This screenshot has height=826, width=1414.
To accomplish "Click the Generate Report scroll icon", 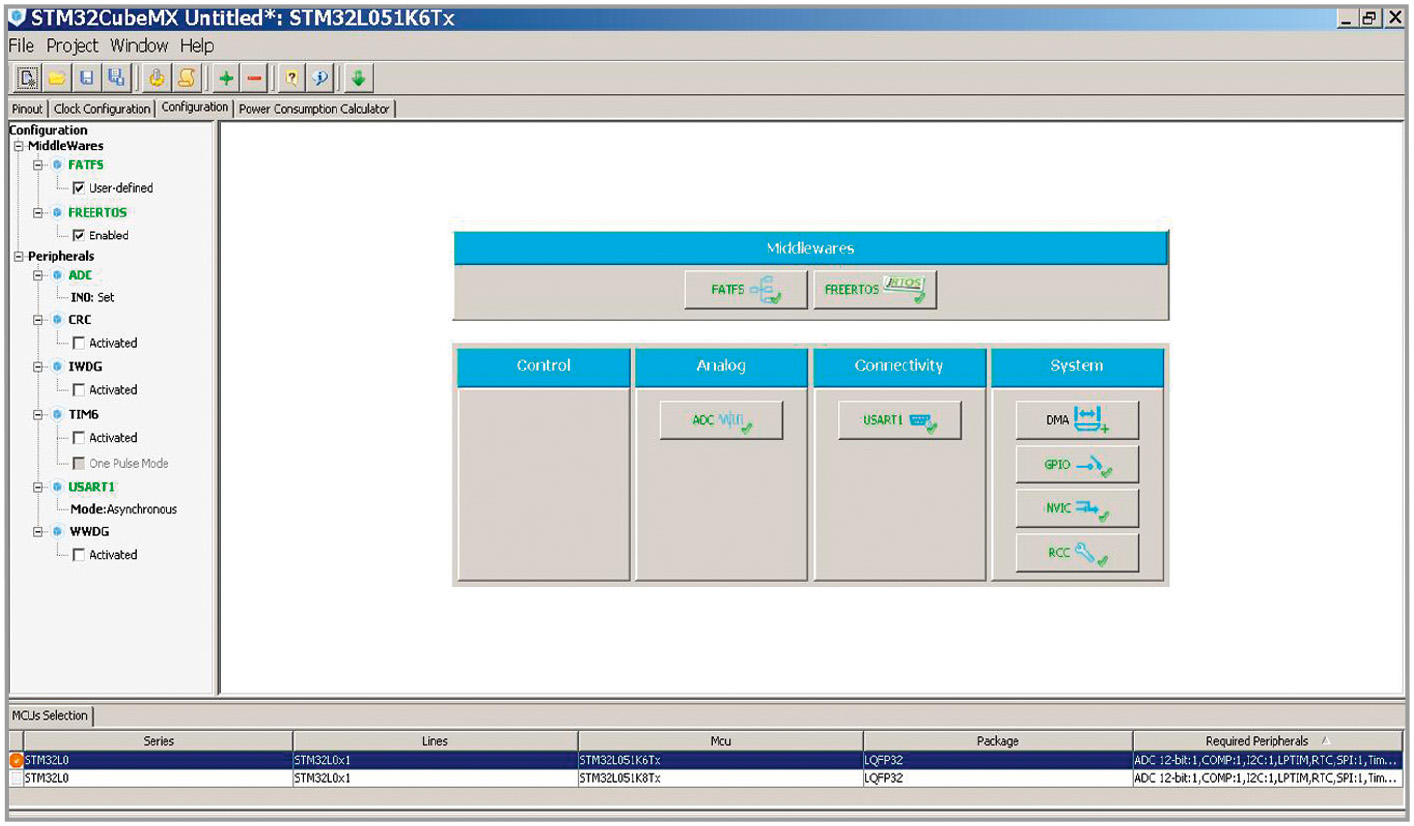I will [x=186, y=78].
